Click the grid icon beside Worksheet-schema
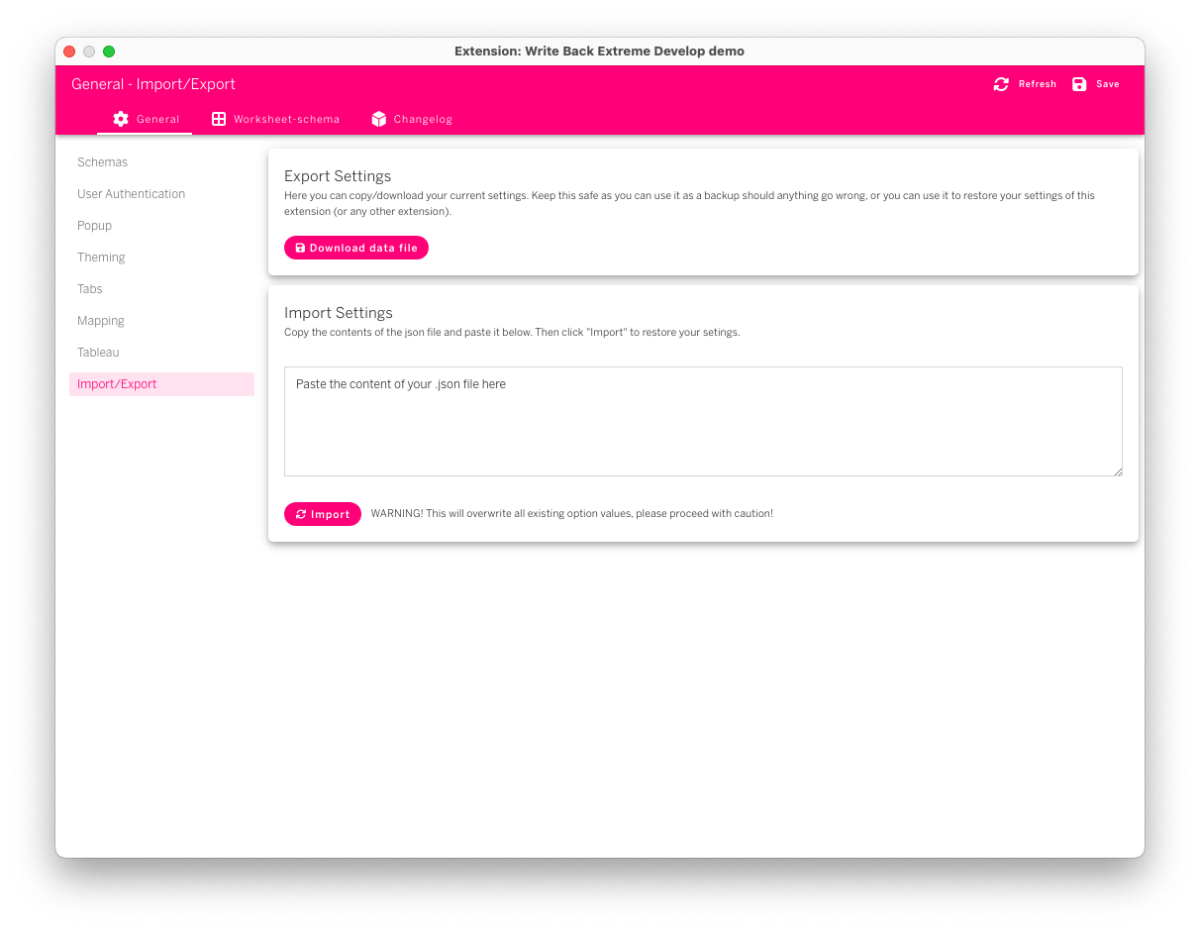 [x=218, y=118]
